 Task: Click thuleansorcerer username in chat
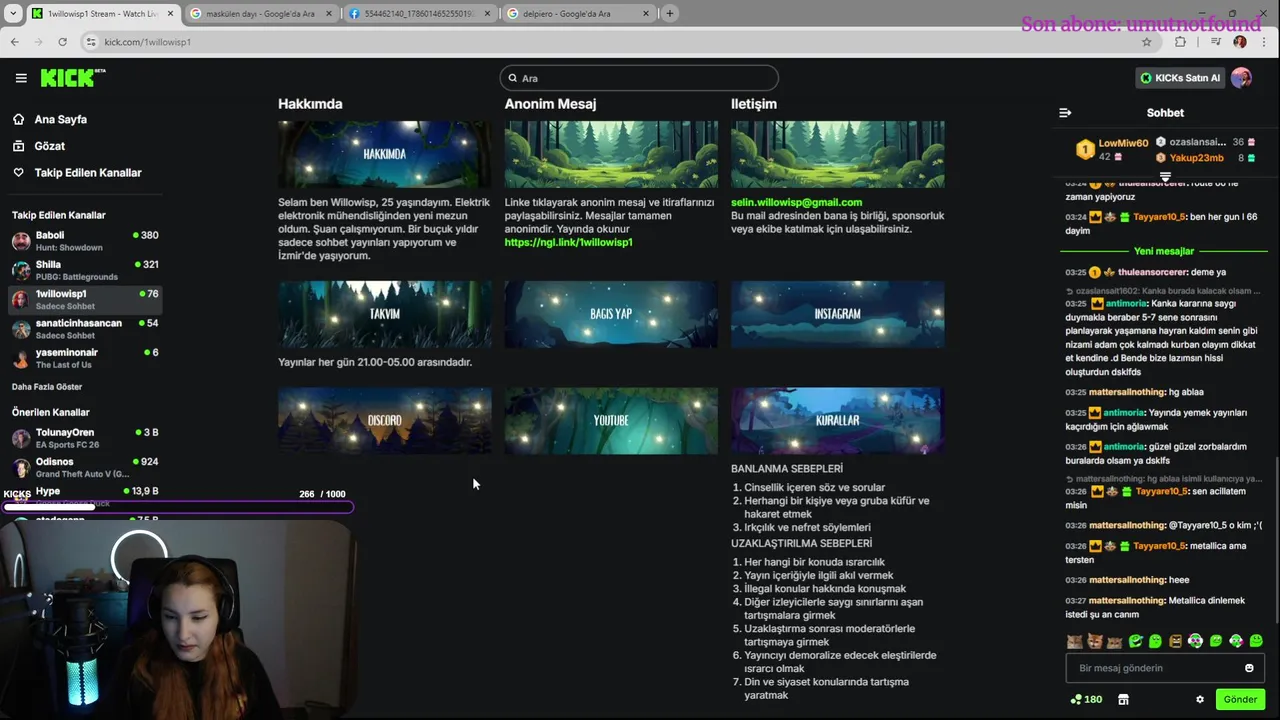(1152, 272)
